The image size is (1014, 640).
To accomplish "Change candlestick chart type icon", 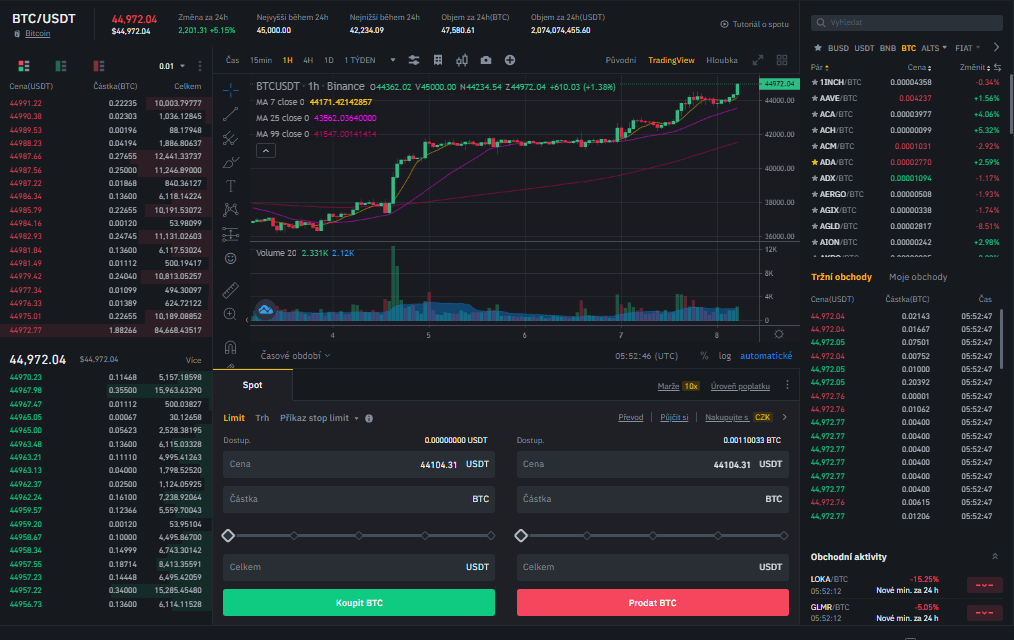I will 462,60.
